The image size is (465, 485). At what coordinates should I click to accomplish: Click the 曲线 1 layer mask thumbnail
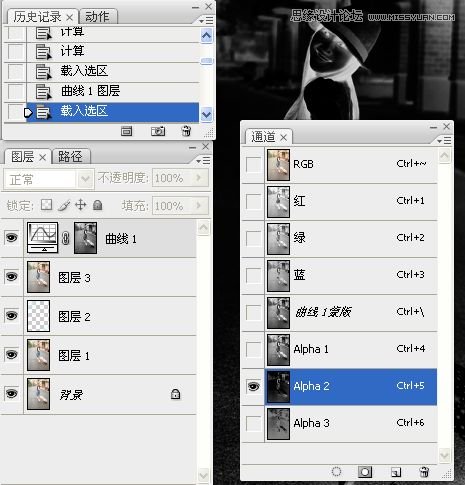point(86,238)
